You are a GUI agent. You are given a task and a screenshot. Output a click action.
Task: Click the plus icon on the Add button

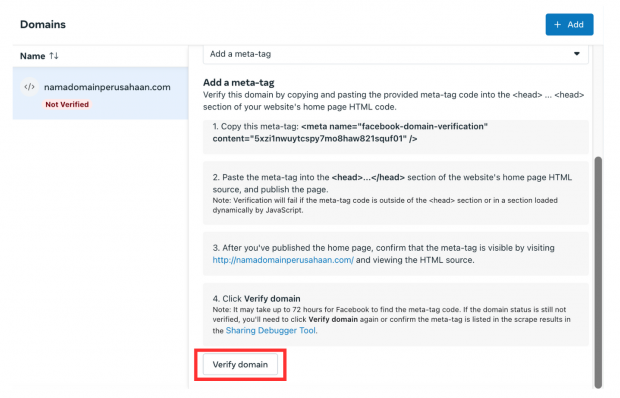pos(558,25)
